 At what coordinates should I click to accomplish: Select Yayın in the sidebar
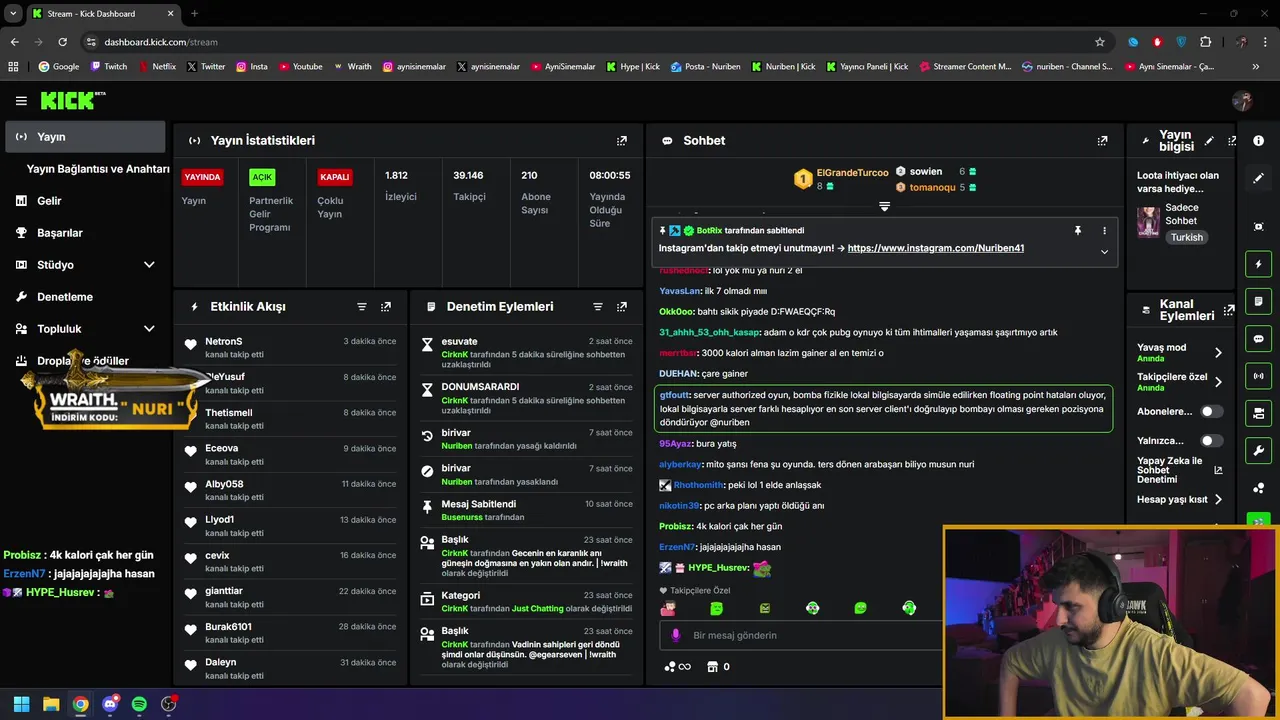pyautogui.click(x=85, y=137)
